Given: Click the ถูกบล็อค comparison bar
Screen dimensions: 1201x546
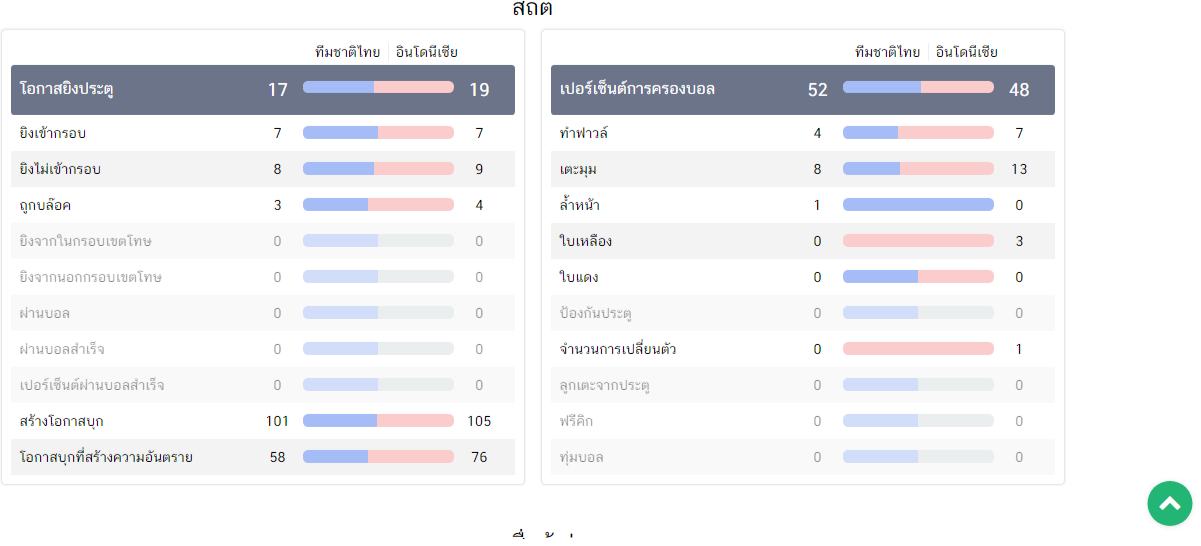Looking at the screenshot, I should tap(378, 205).
